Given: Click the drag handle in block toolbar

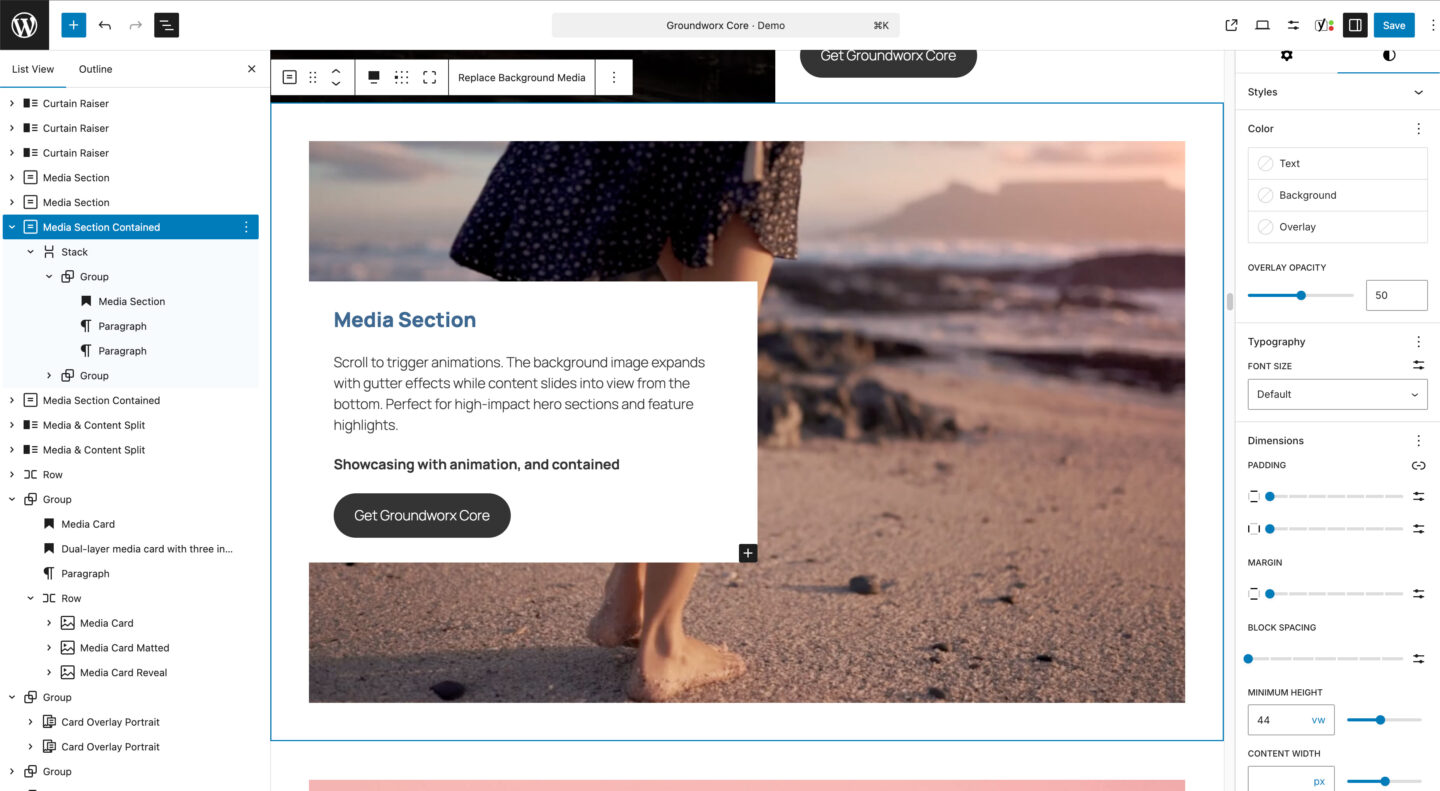Looking at the screenshot, I should (x=313, y=77).
